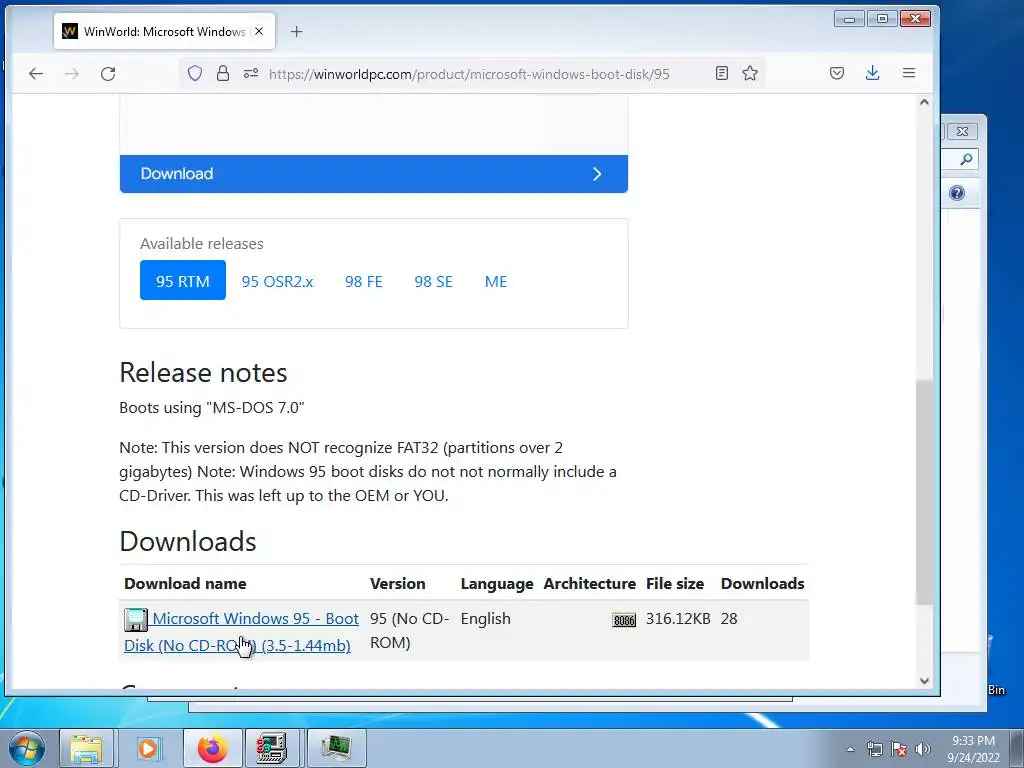Expand the Download chevron arrow
Image resolution: width=1024 pixels, height=768 pixels.
click(x=597, y=174)
